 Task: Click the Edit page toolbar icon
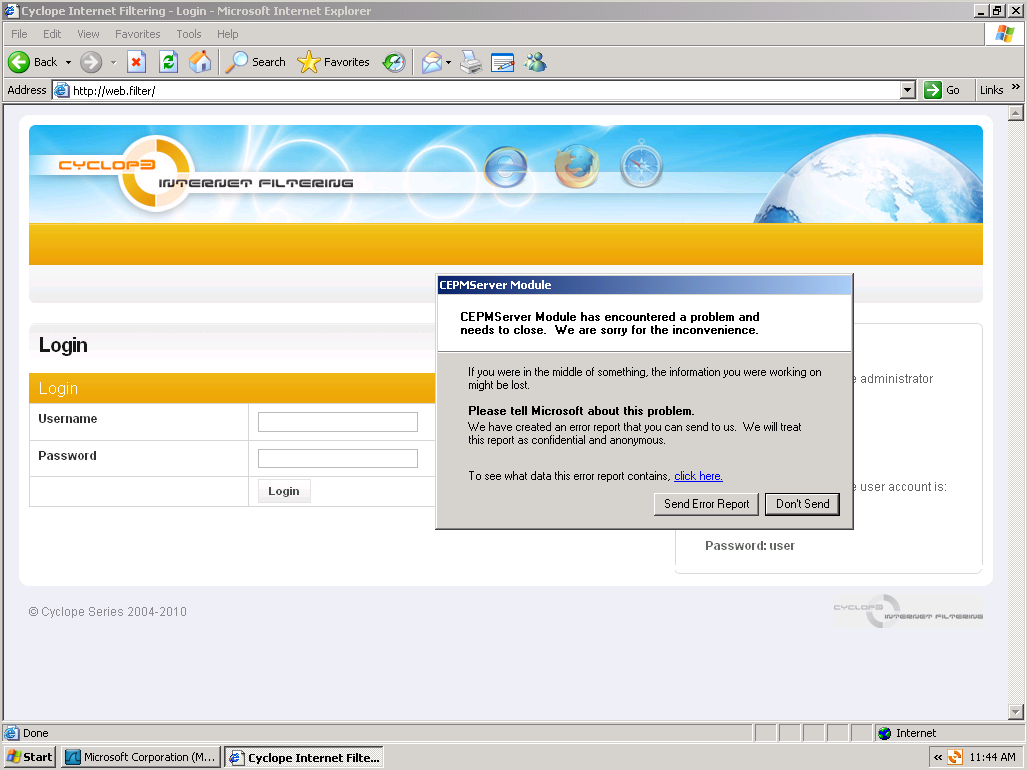click(502, 62)
